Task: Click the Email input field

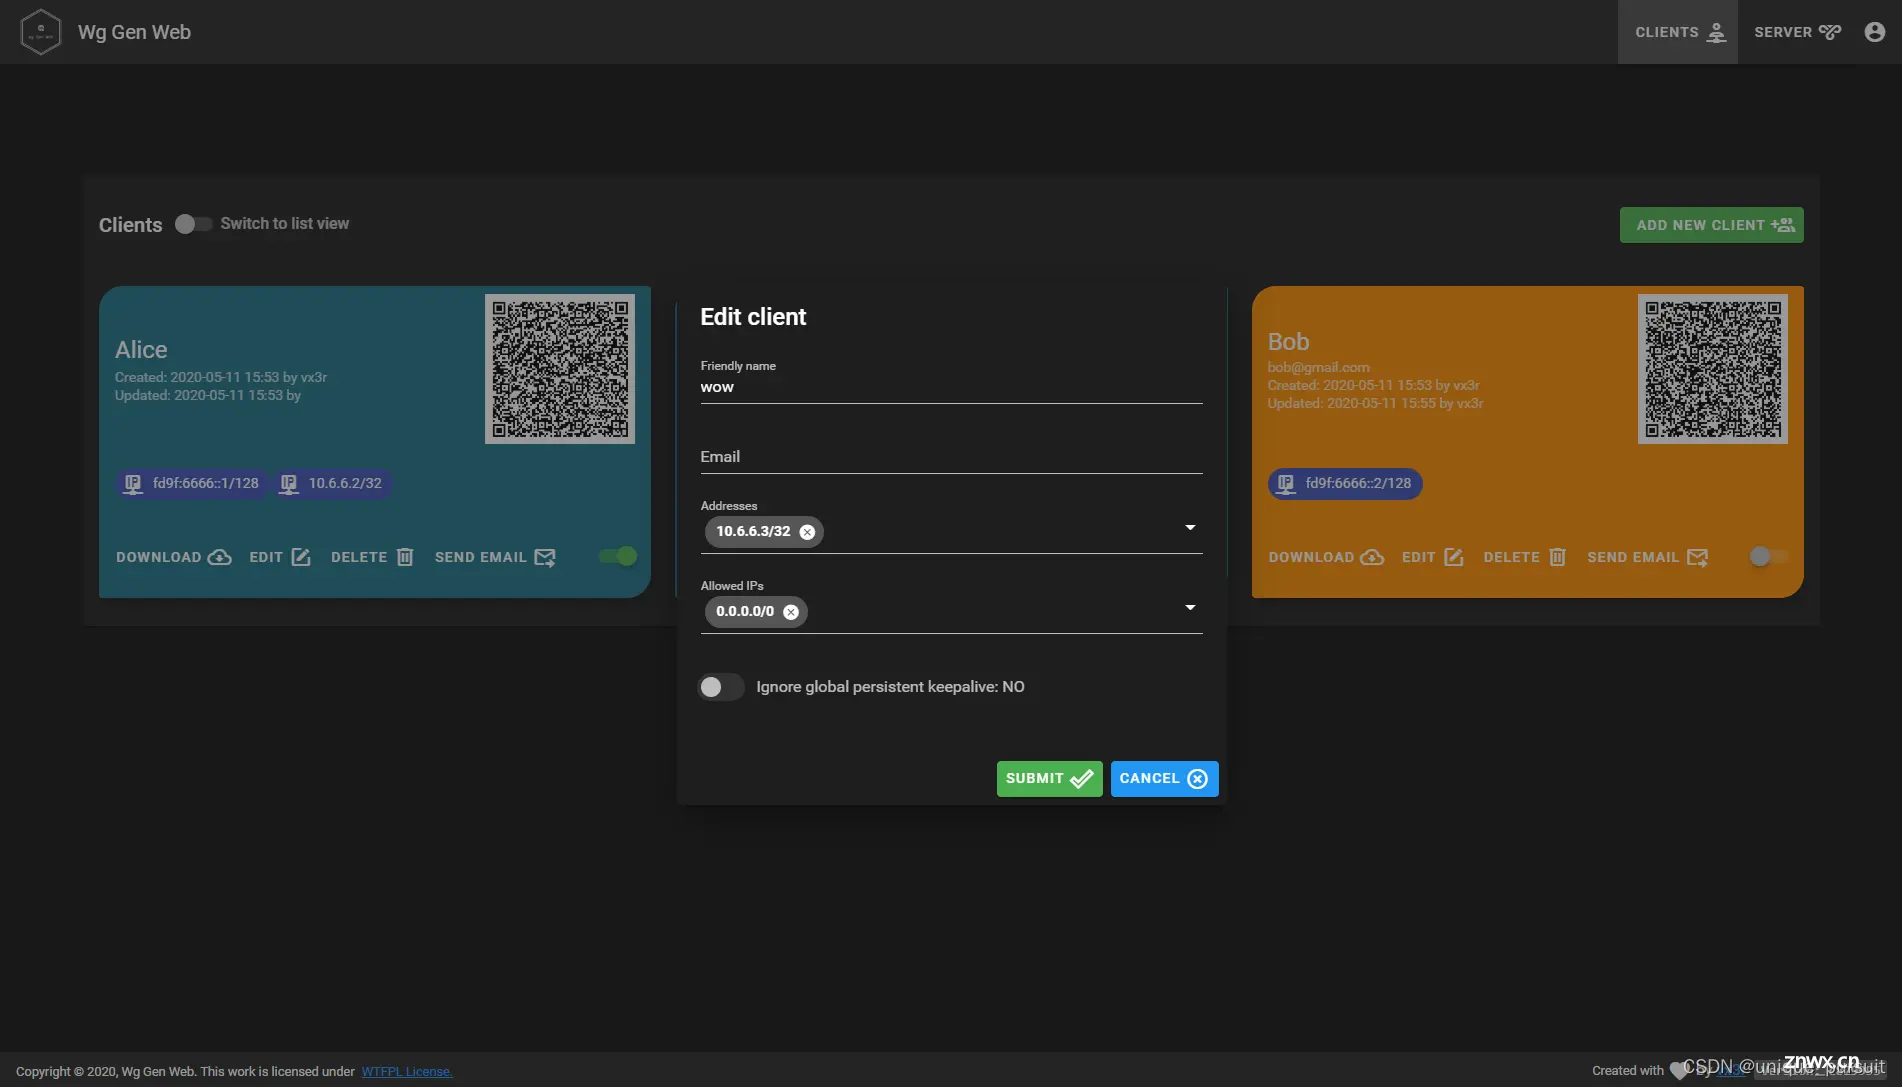Action: (951, 457)
